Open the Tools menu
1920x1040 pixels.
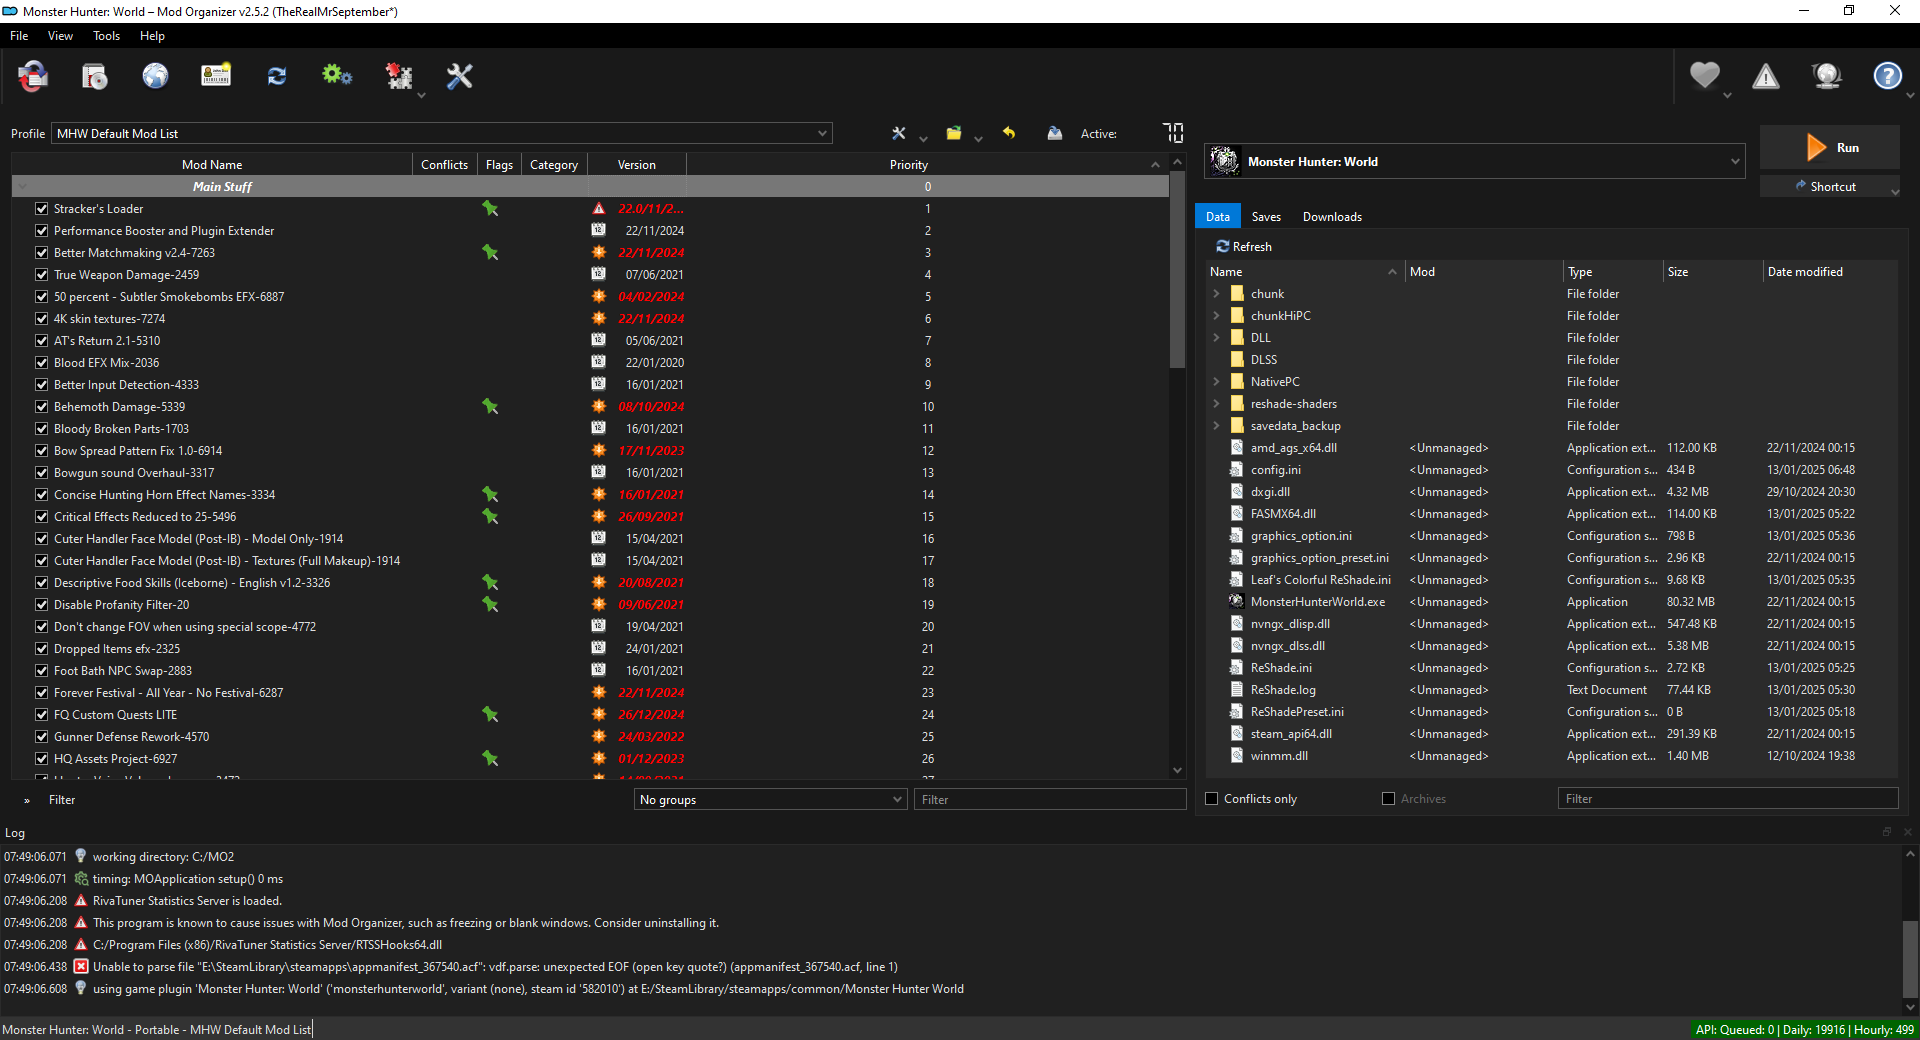[x=106, y=36]
